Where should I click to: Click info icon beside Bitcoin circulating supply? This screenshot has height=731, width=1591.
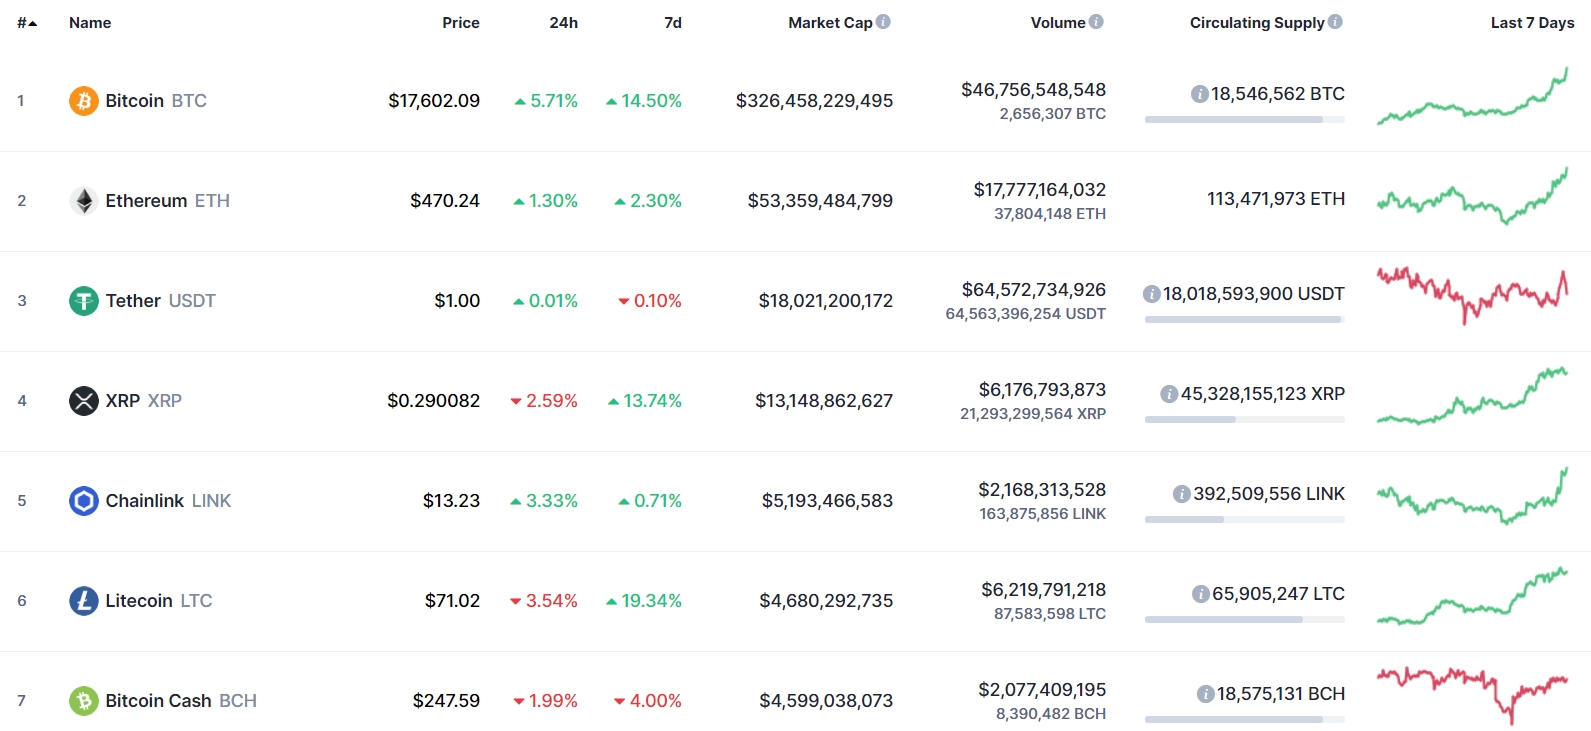pos(1199,94)
